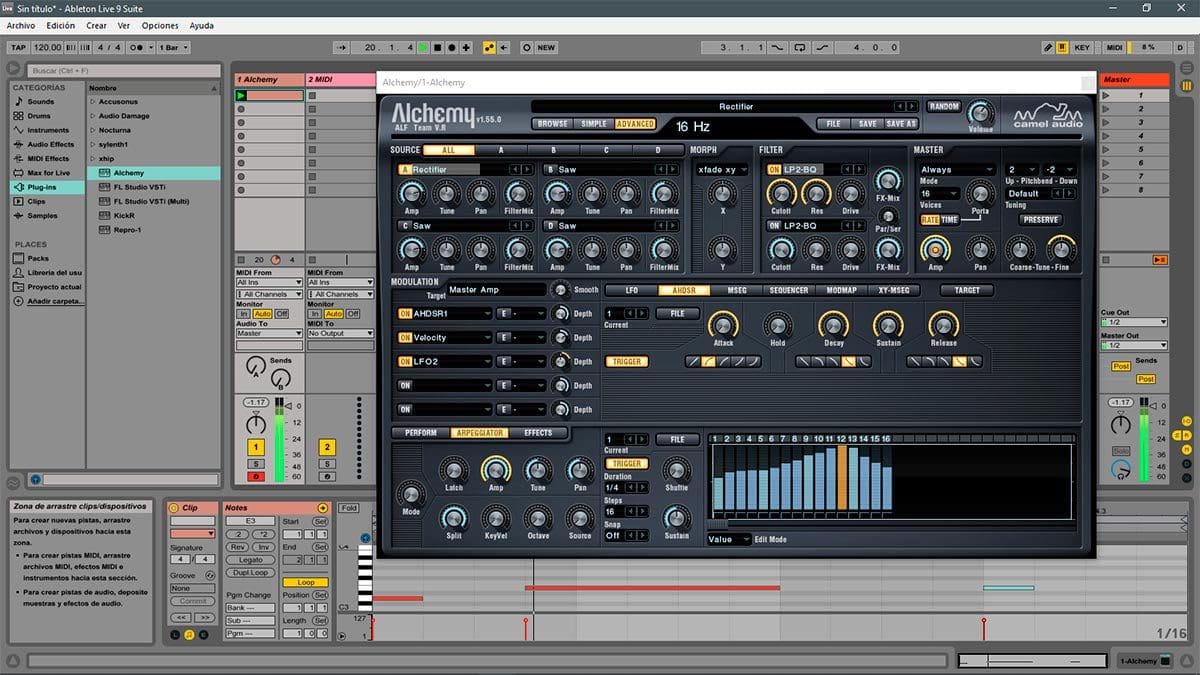Toggle second filter ON switch
Screen dimensions: 1200x675
click(x=774, y=226)
